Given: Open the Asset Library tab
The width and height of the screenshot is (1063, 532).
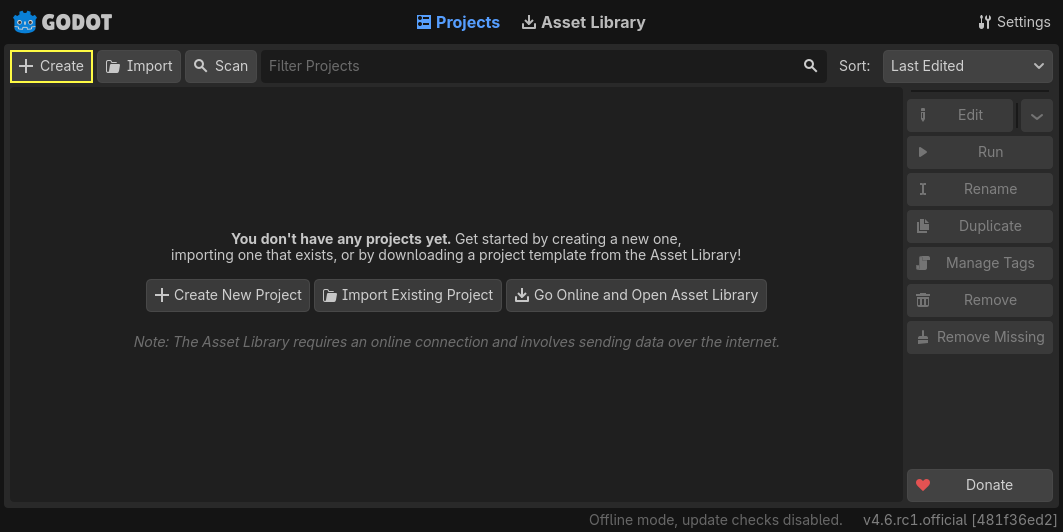Looking at the screenshot, I should click(x=583, y=22).
